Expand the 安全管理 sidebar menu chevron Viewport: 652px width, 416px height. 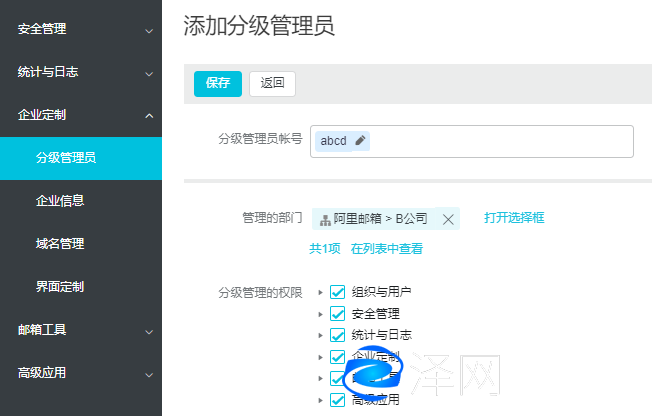coord(149,30)
